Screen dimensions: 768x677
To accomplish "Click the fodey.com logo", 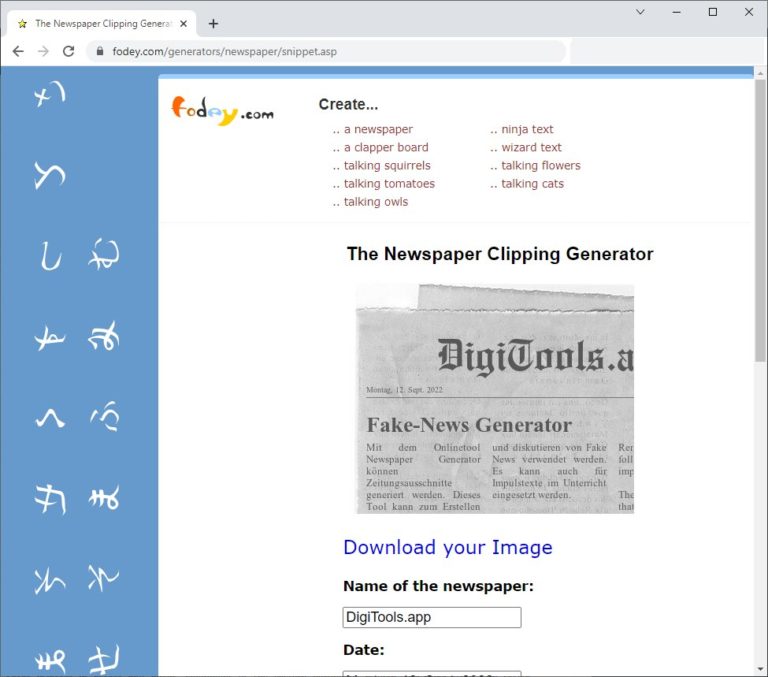I will coord(222,111).
